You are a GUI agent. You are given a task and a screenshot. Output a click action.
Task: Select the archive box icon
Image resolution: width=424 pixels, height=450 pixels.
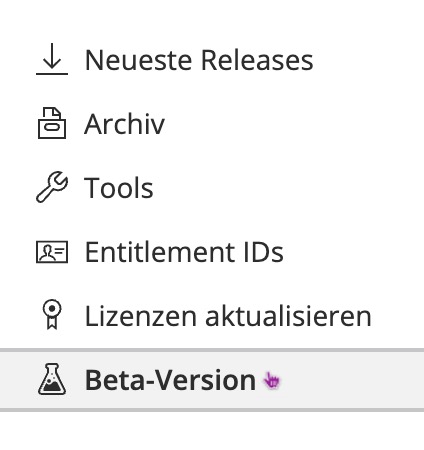tap(52, 123)
